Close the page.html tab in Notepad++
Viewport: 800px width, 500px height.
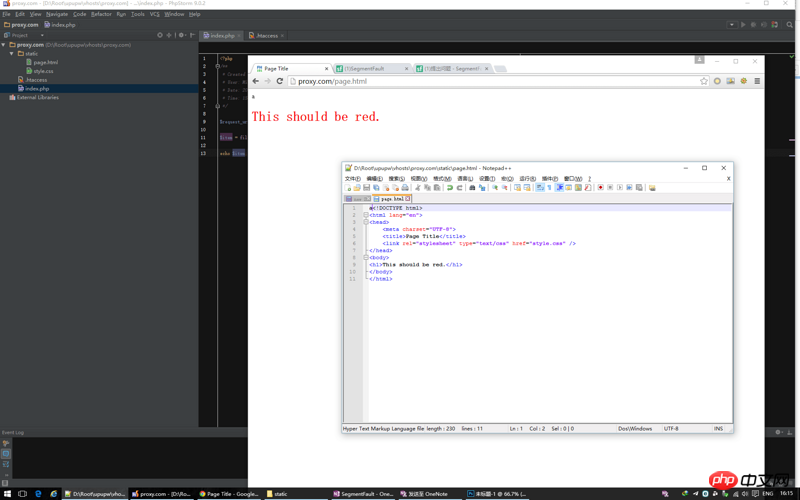[408, 199]
